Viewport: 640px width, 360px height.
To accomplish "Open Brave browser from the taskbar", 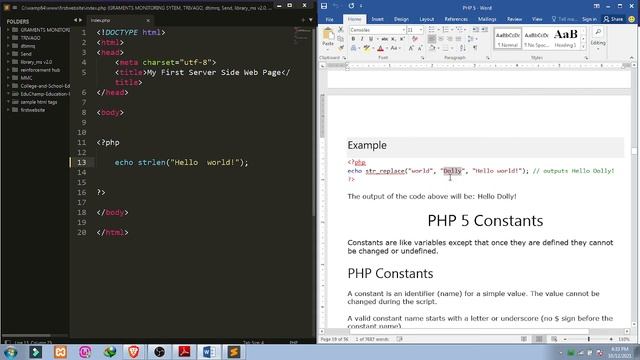I will [134, 352].
